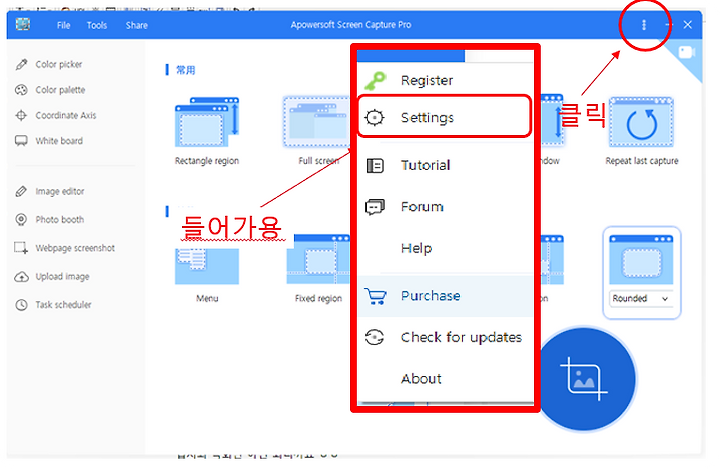Screen dimensions: 720x469
Task: Open the White board tool
Action: coord(49,141)
